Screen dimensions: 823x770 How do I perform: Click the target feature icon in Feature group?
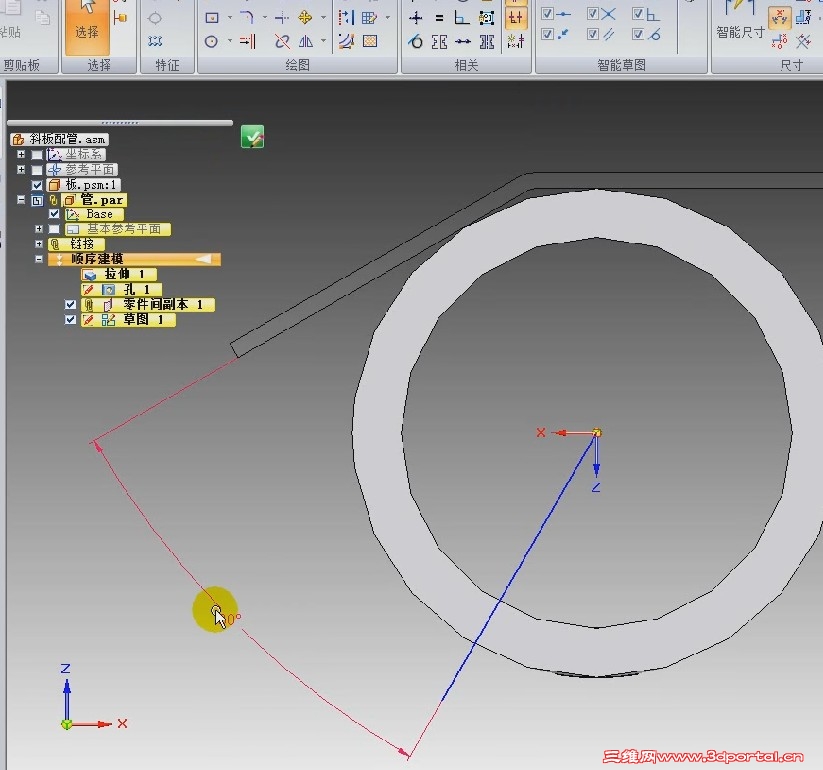tap(155, 19)
